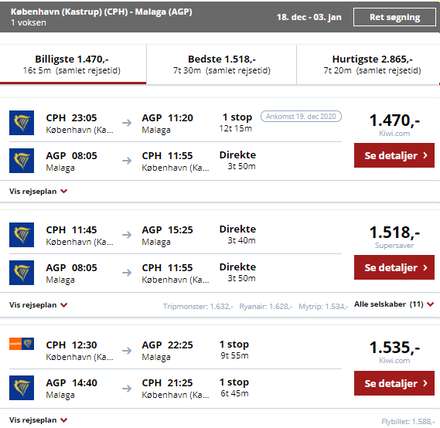This screenshot has height=428, width=440.
Task: Open Alle selskaber (11) dropdown
Action: click(x=394, y=304)
